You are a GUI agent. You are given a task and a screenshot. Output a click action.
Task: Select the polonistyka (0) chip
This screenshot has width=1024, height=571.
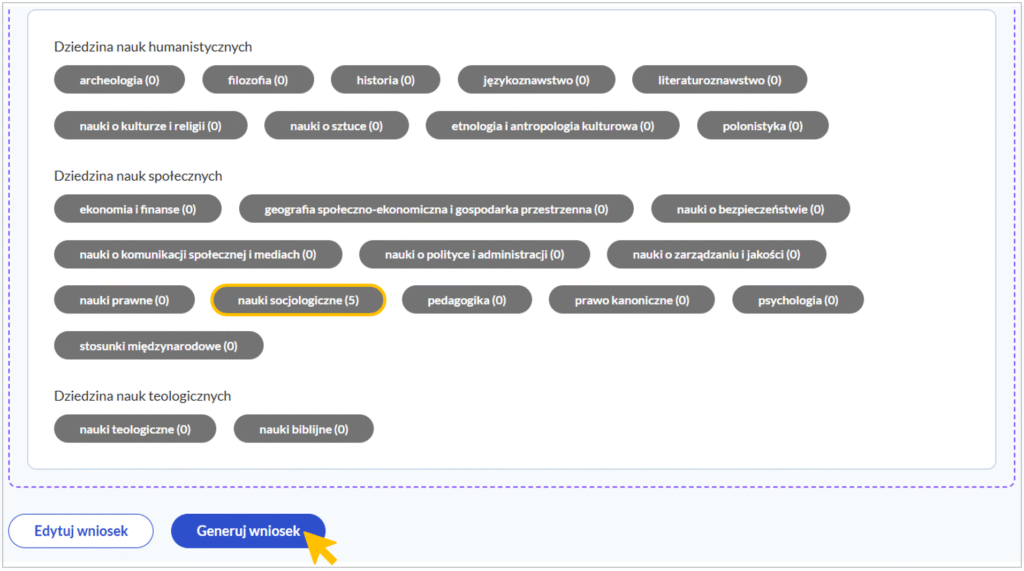click(x=762, y=126)
